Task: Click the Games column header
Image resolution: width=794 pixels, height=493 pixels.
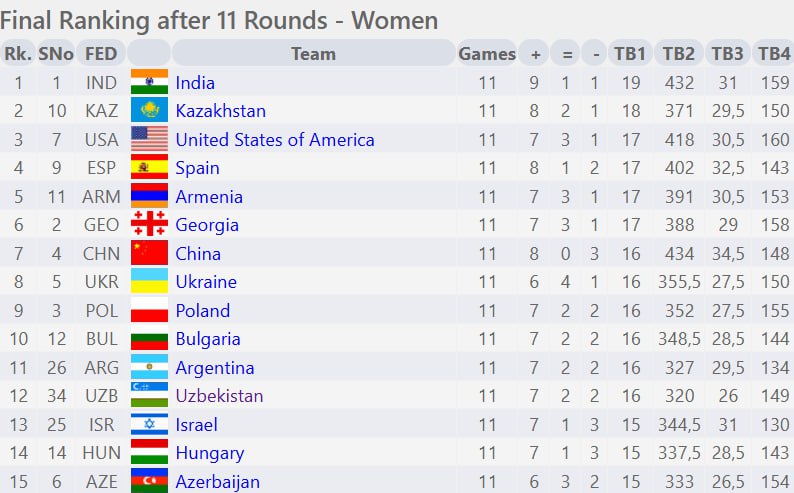Action: coord(487,53)
